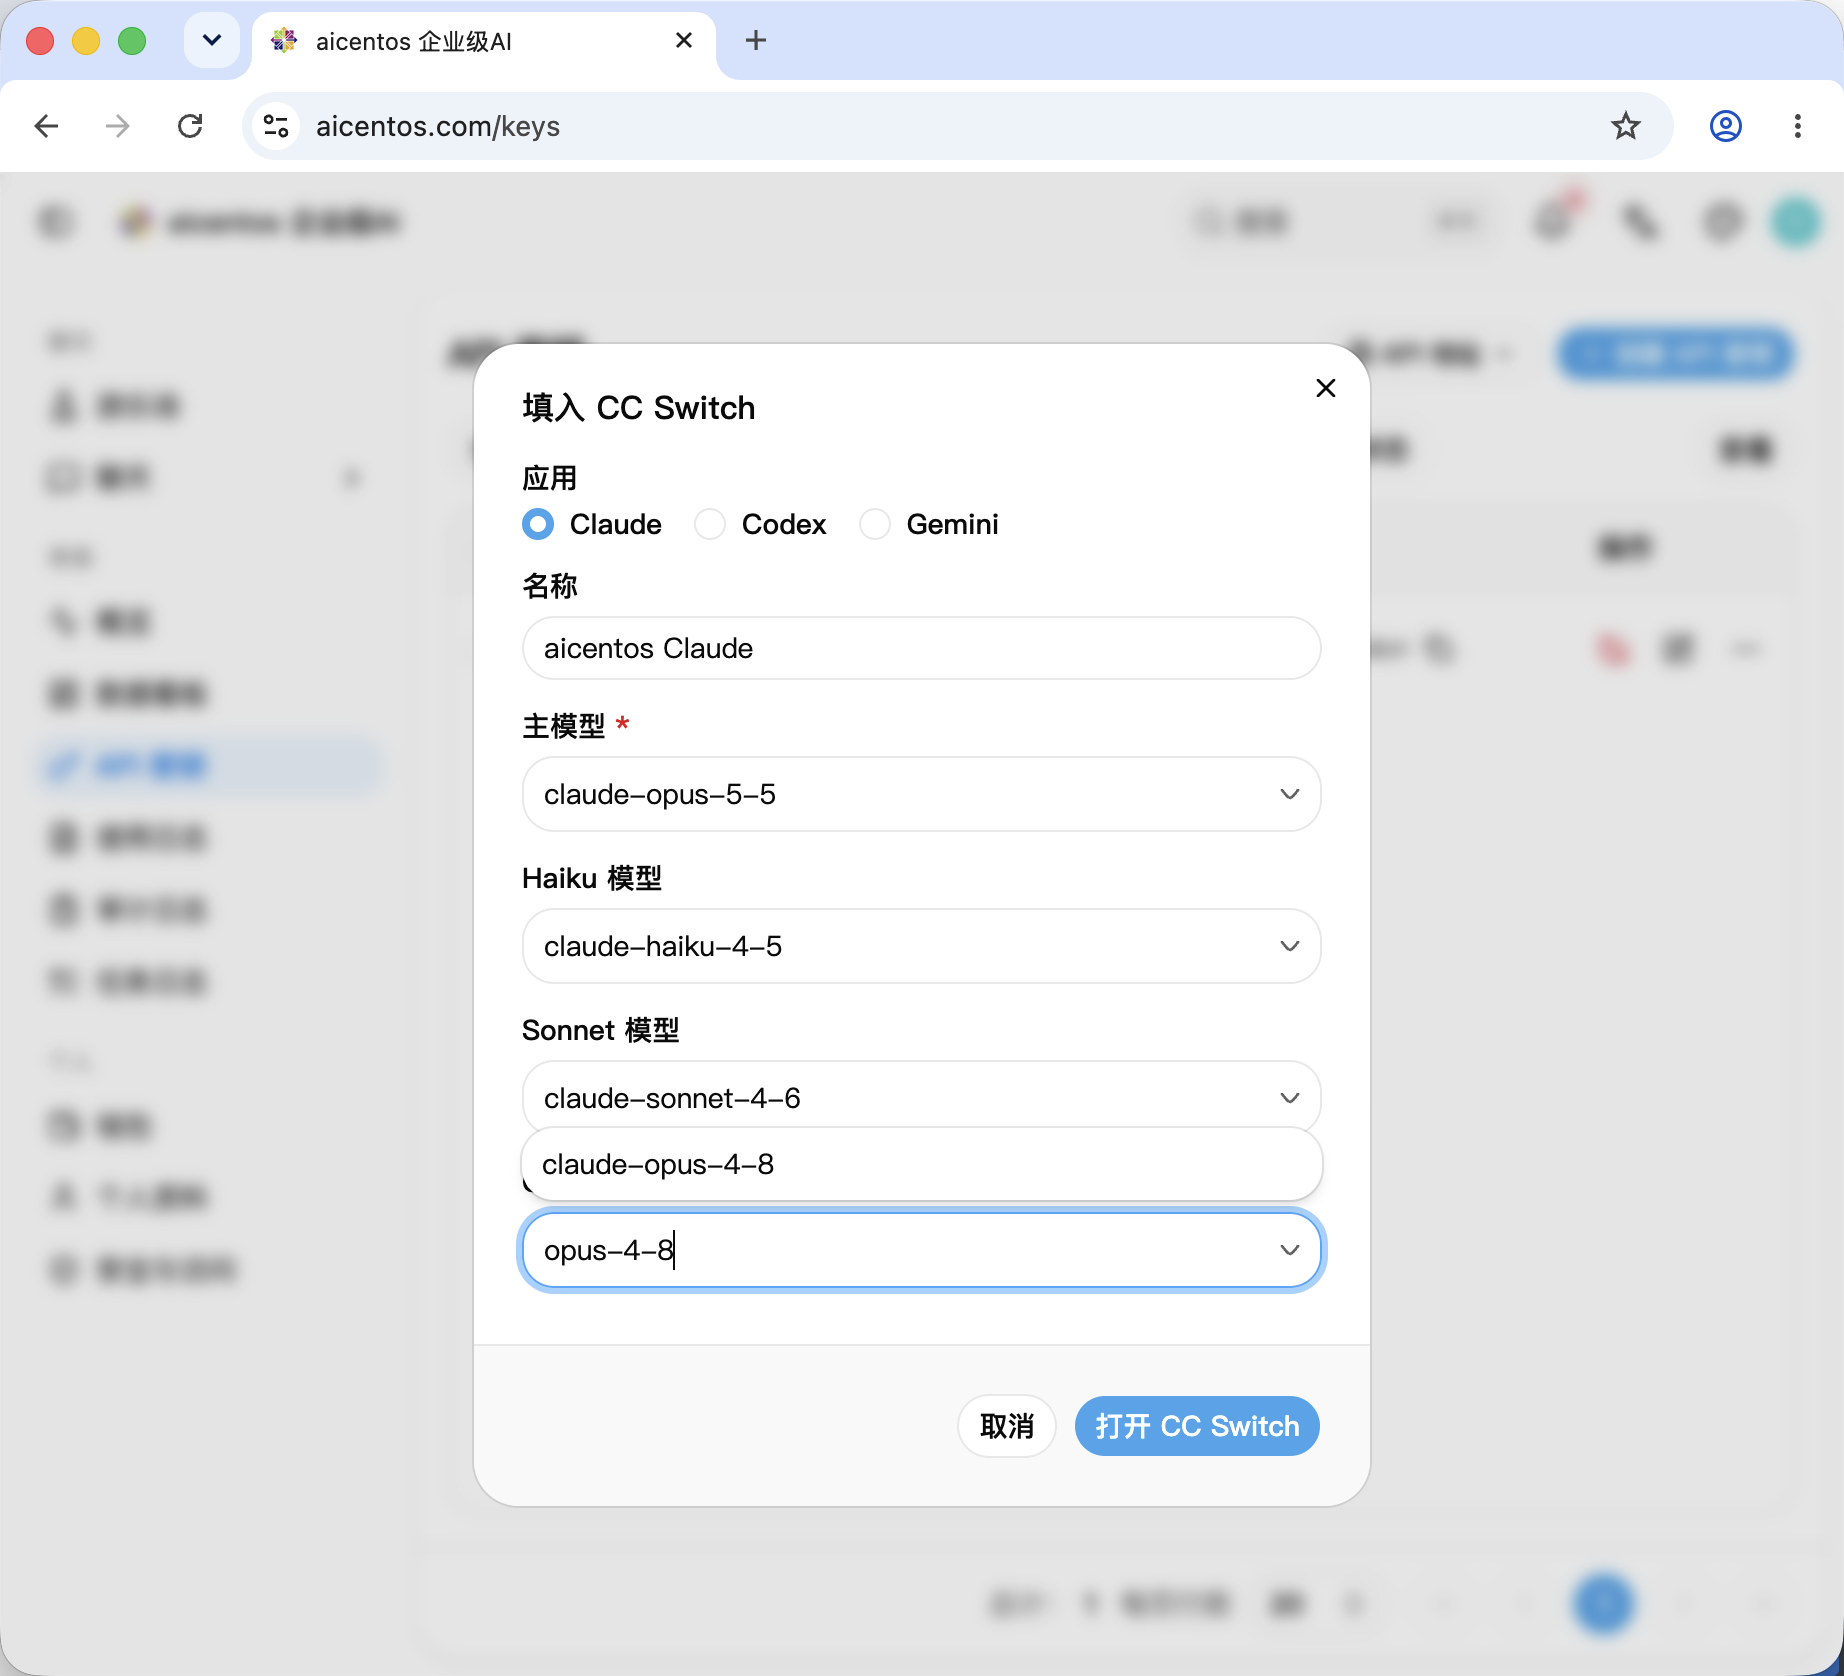Click the blurred blue create button at top right
The height and width of the screenshot is (1676, 1844).
point(1676,353)
